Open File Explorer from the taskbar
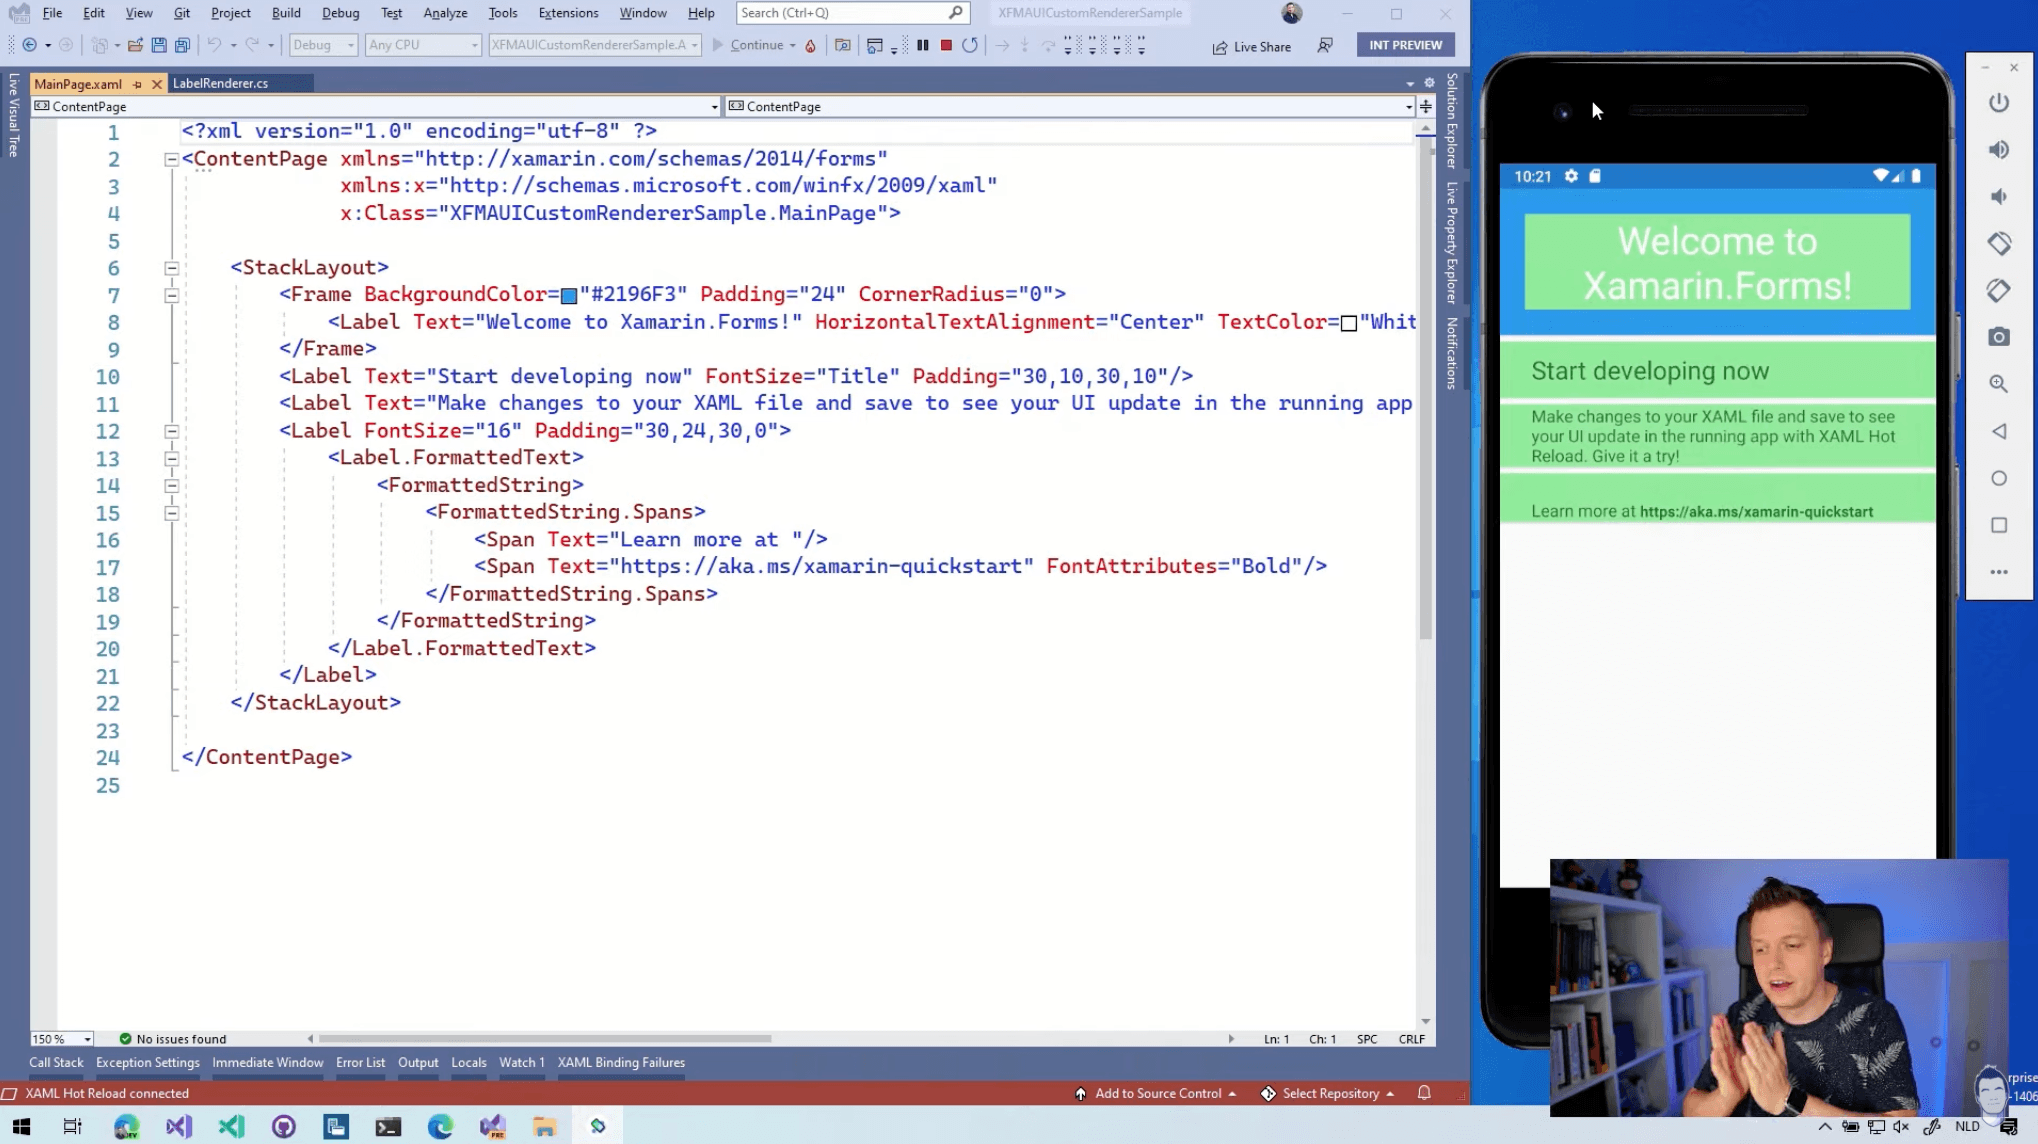The width and height of the screenshot is (2038, 1144). coord(544,1126)
